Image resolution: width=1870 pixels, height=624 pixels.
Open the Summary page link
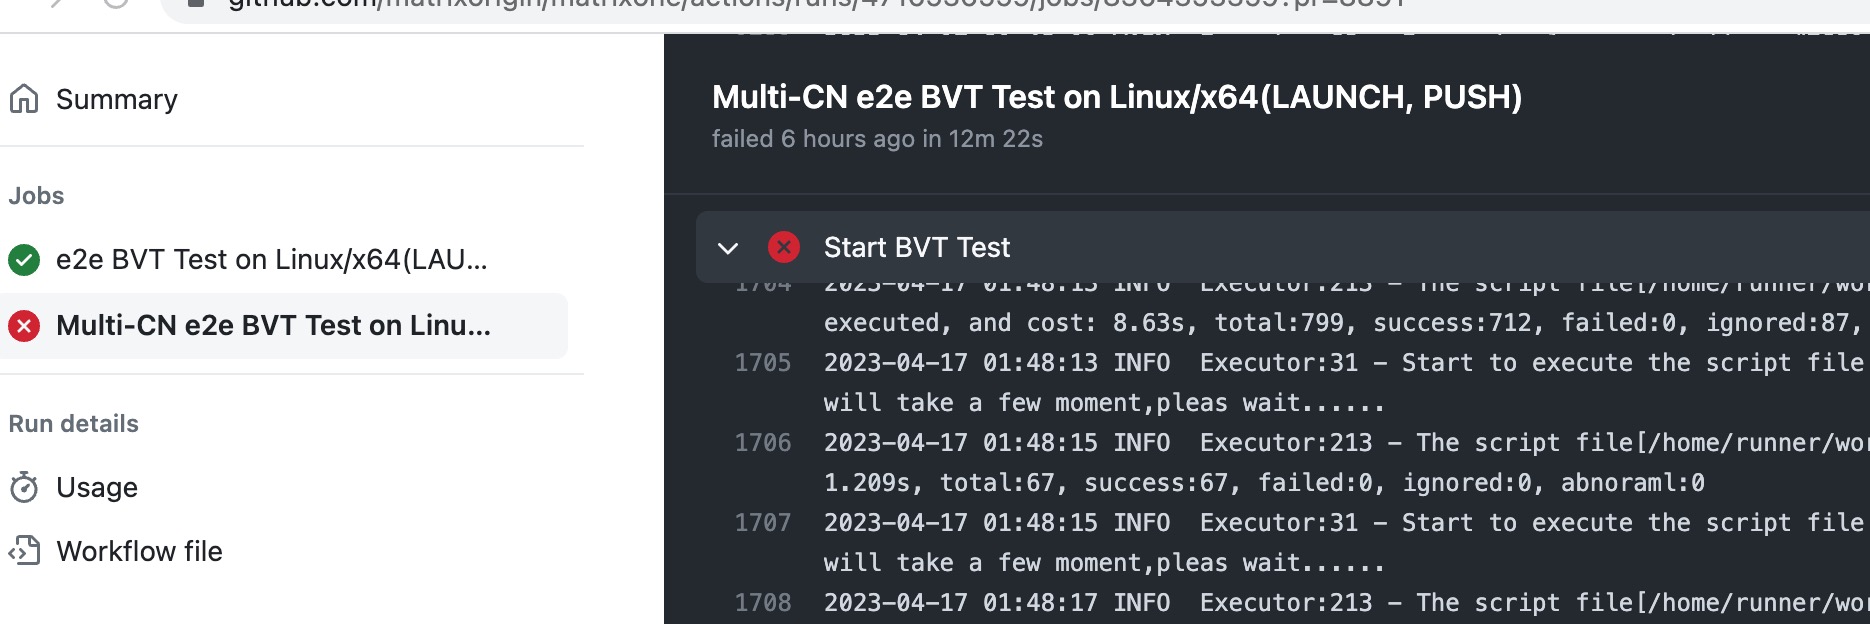(x=117, y=99)
